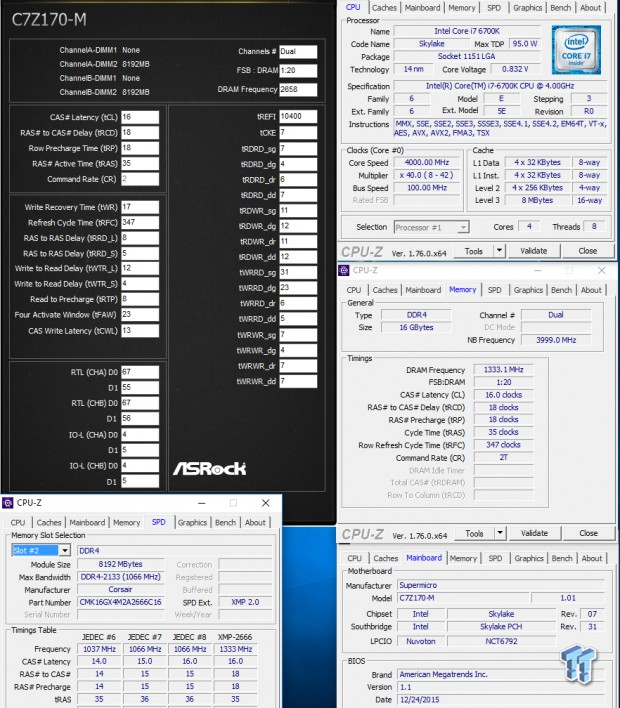Click Close button in the Memory window

tap(588, 533)
